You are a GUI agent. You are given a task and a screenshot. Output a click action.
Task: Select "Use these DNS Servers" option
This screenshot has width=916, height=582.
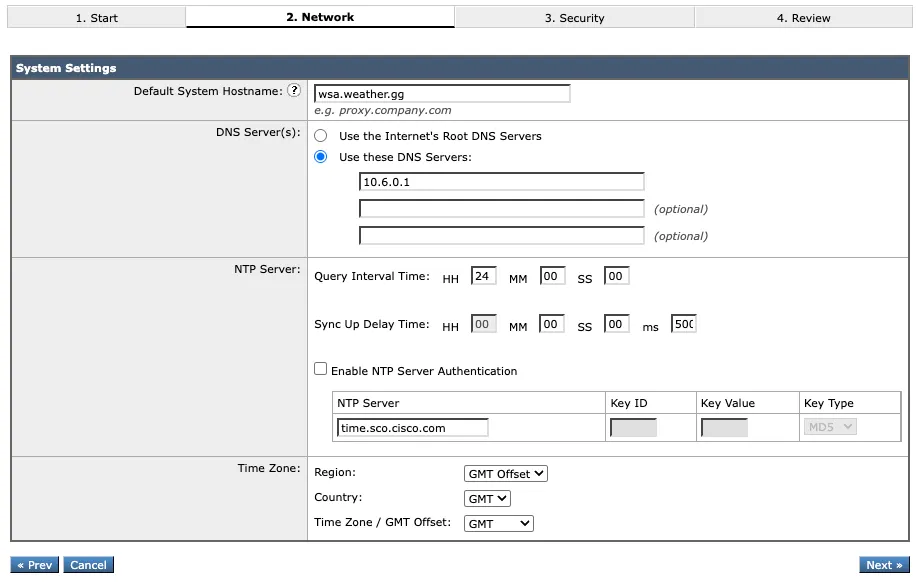(320, 156)
